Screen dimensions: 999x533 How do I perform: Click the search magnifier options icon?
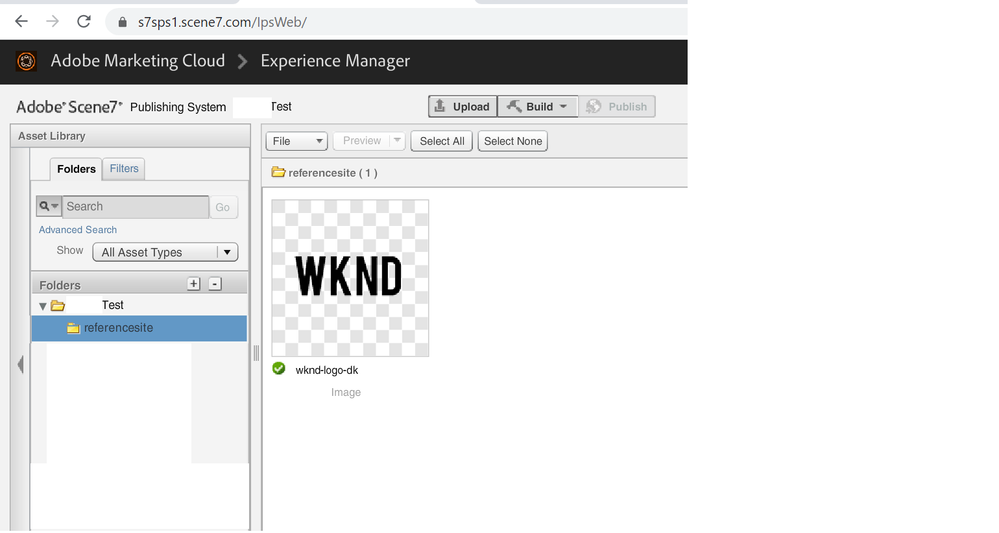click(49, 206)
